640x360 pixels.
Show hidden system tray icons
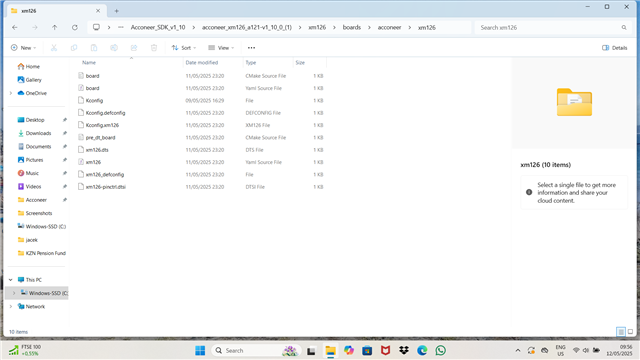(x=518, y=351)
